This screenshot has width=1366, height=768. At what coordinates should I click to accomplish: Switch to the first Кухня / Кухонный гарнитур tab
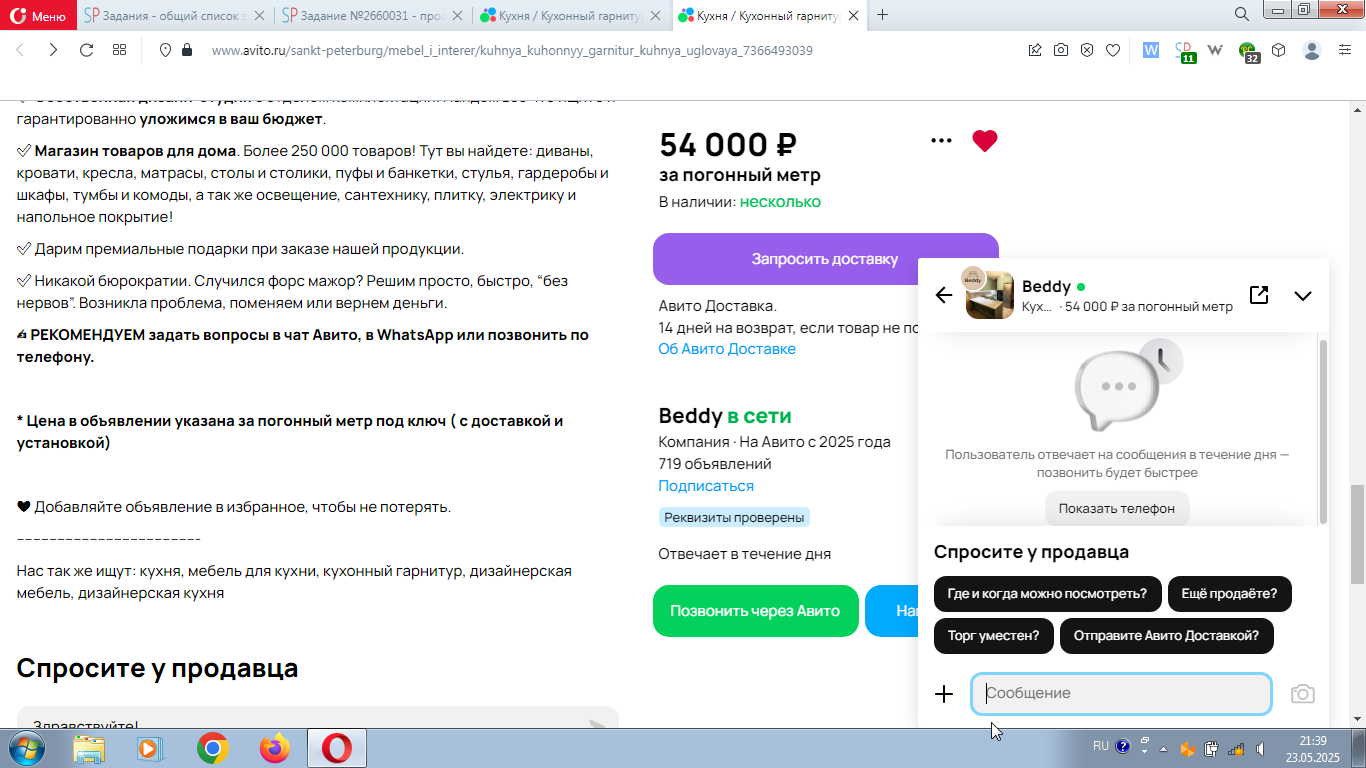[571, 15]
